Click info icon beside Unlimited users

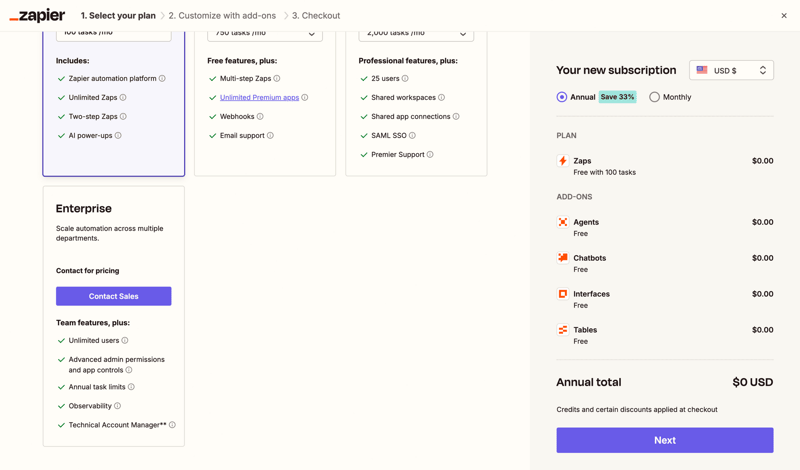click(125, 340)
